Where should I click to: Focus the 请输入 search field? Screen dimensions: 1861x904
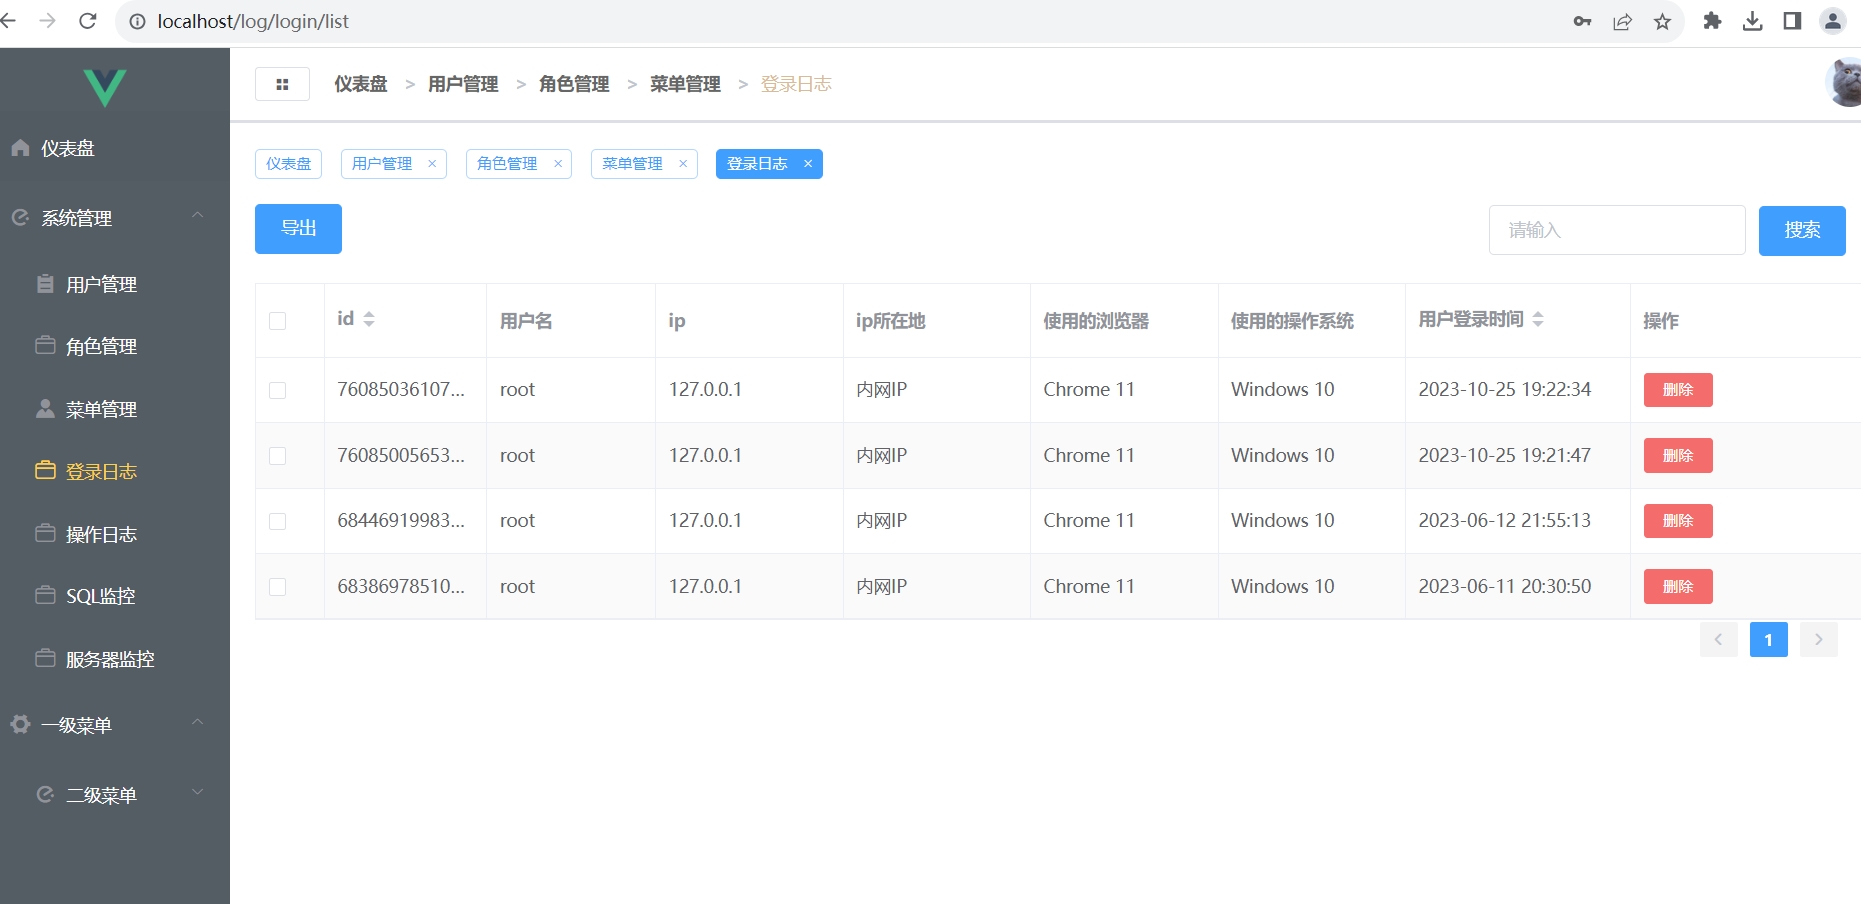coord(1617,230)
